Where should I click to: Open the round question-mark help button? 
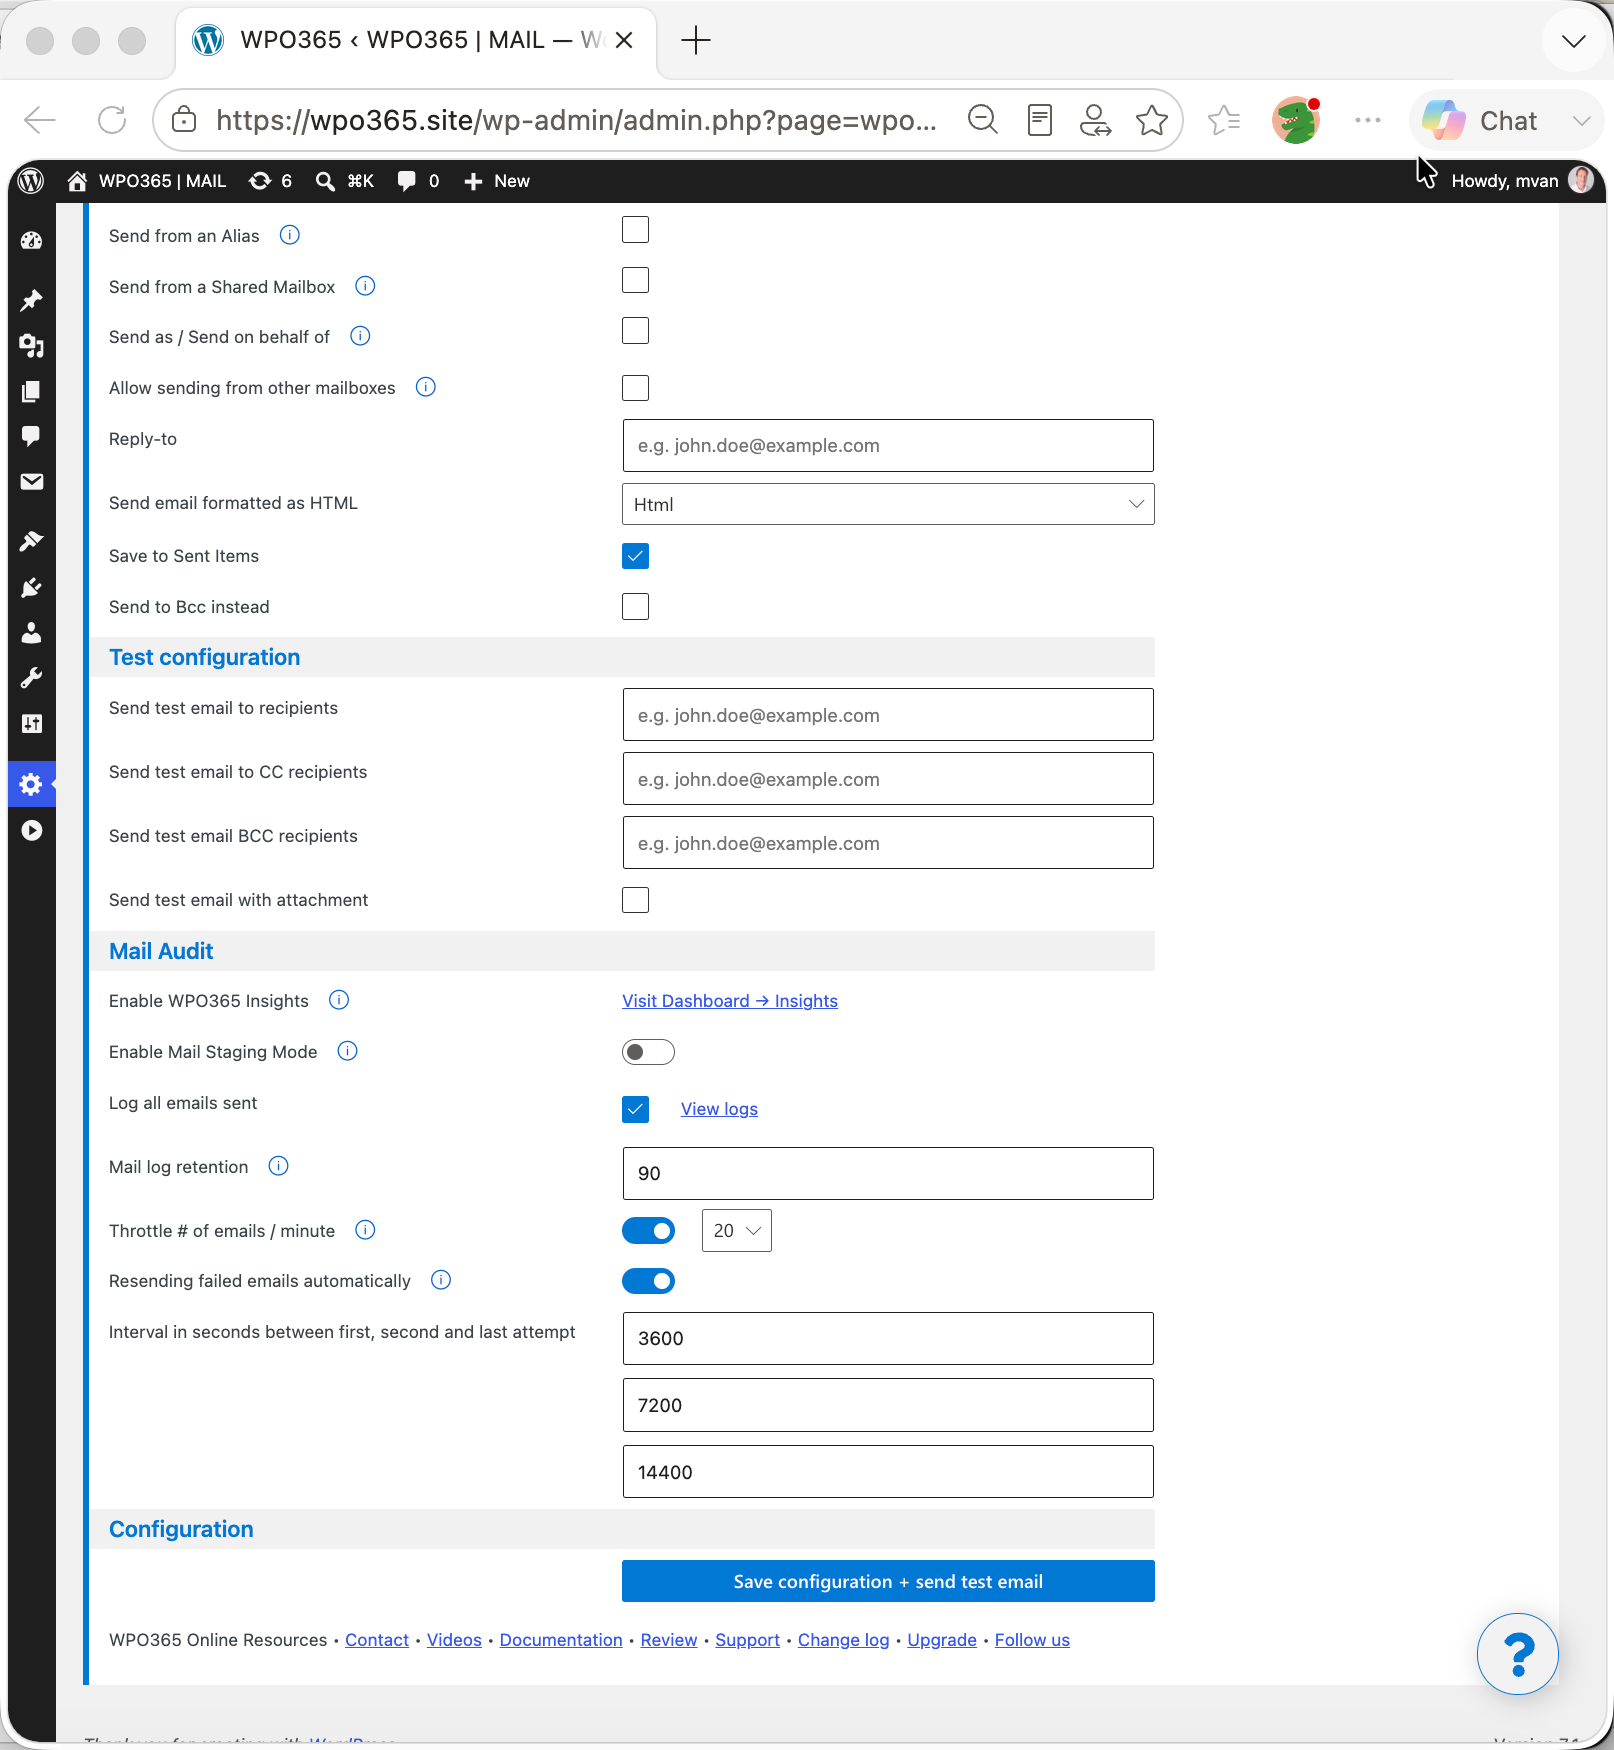[1518, 1654]
